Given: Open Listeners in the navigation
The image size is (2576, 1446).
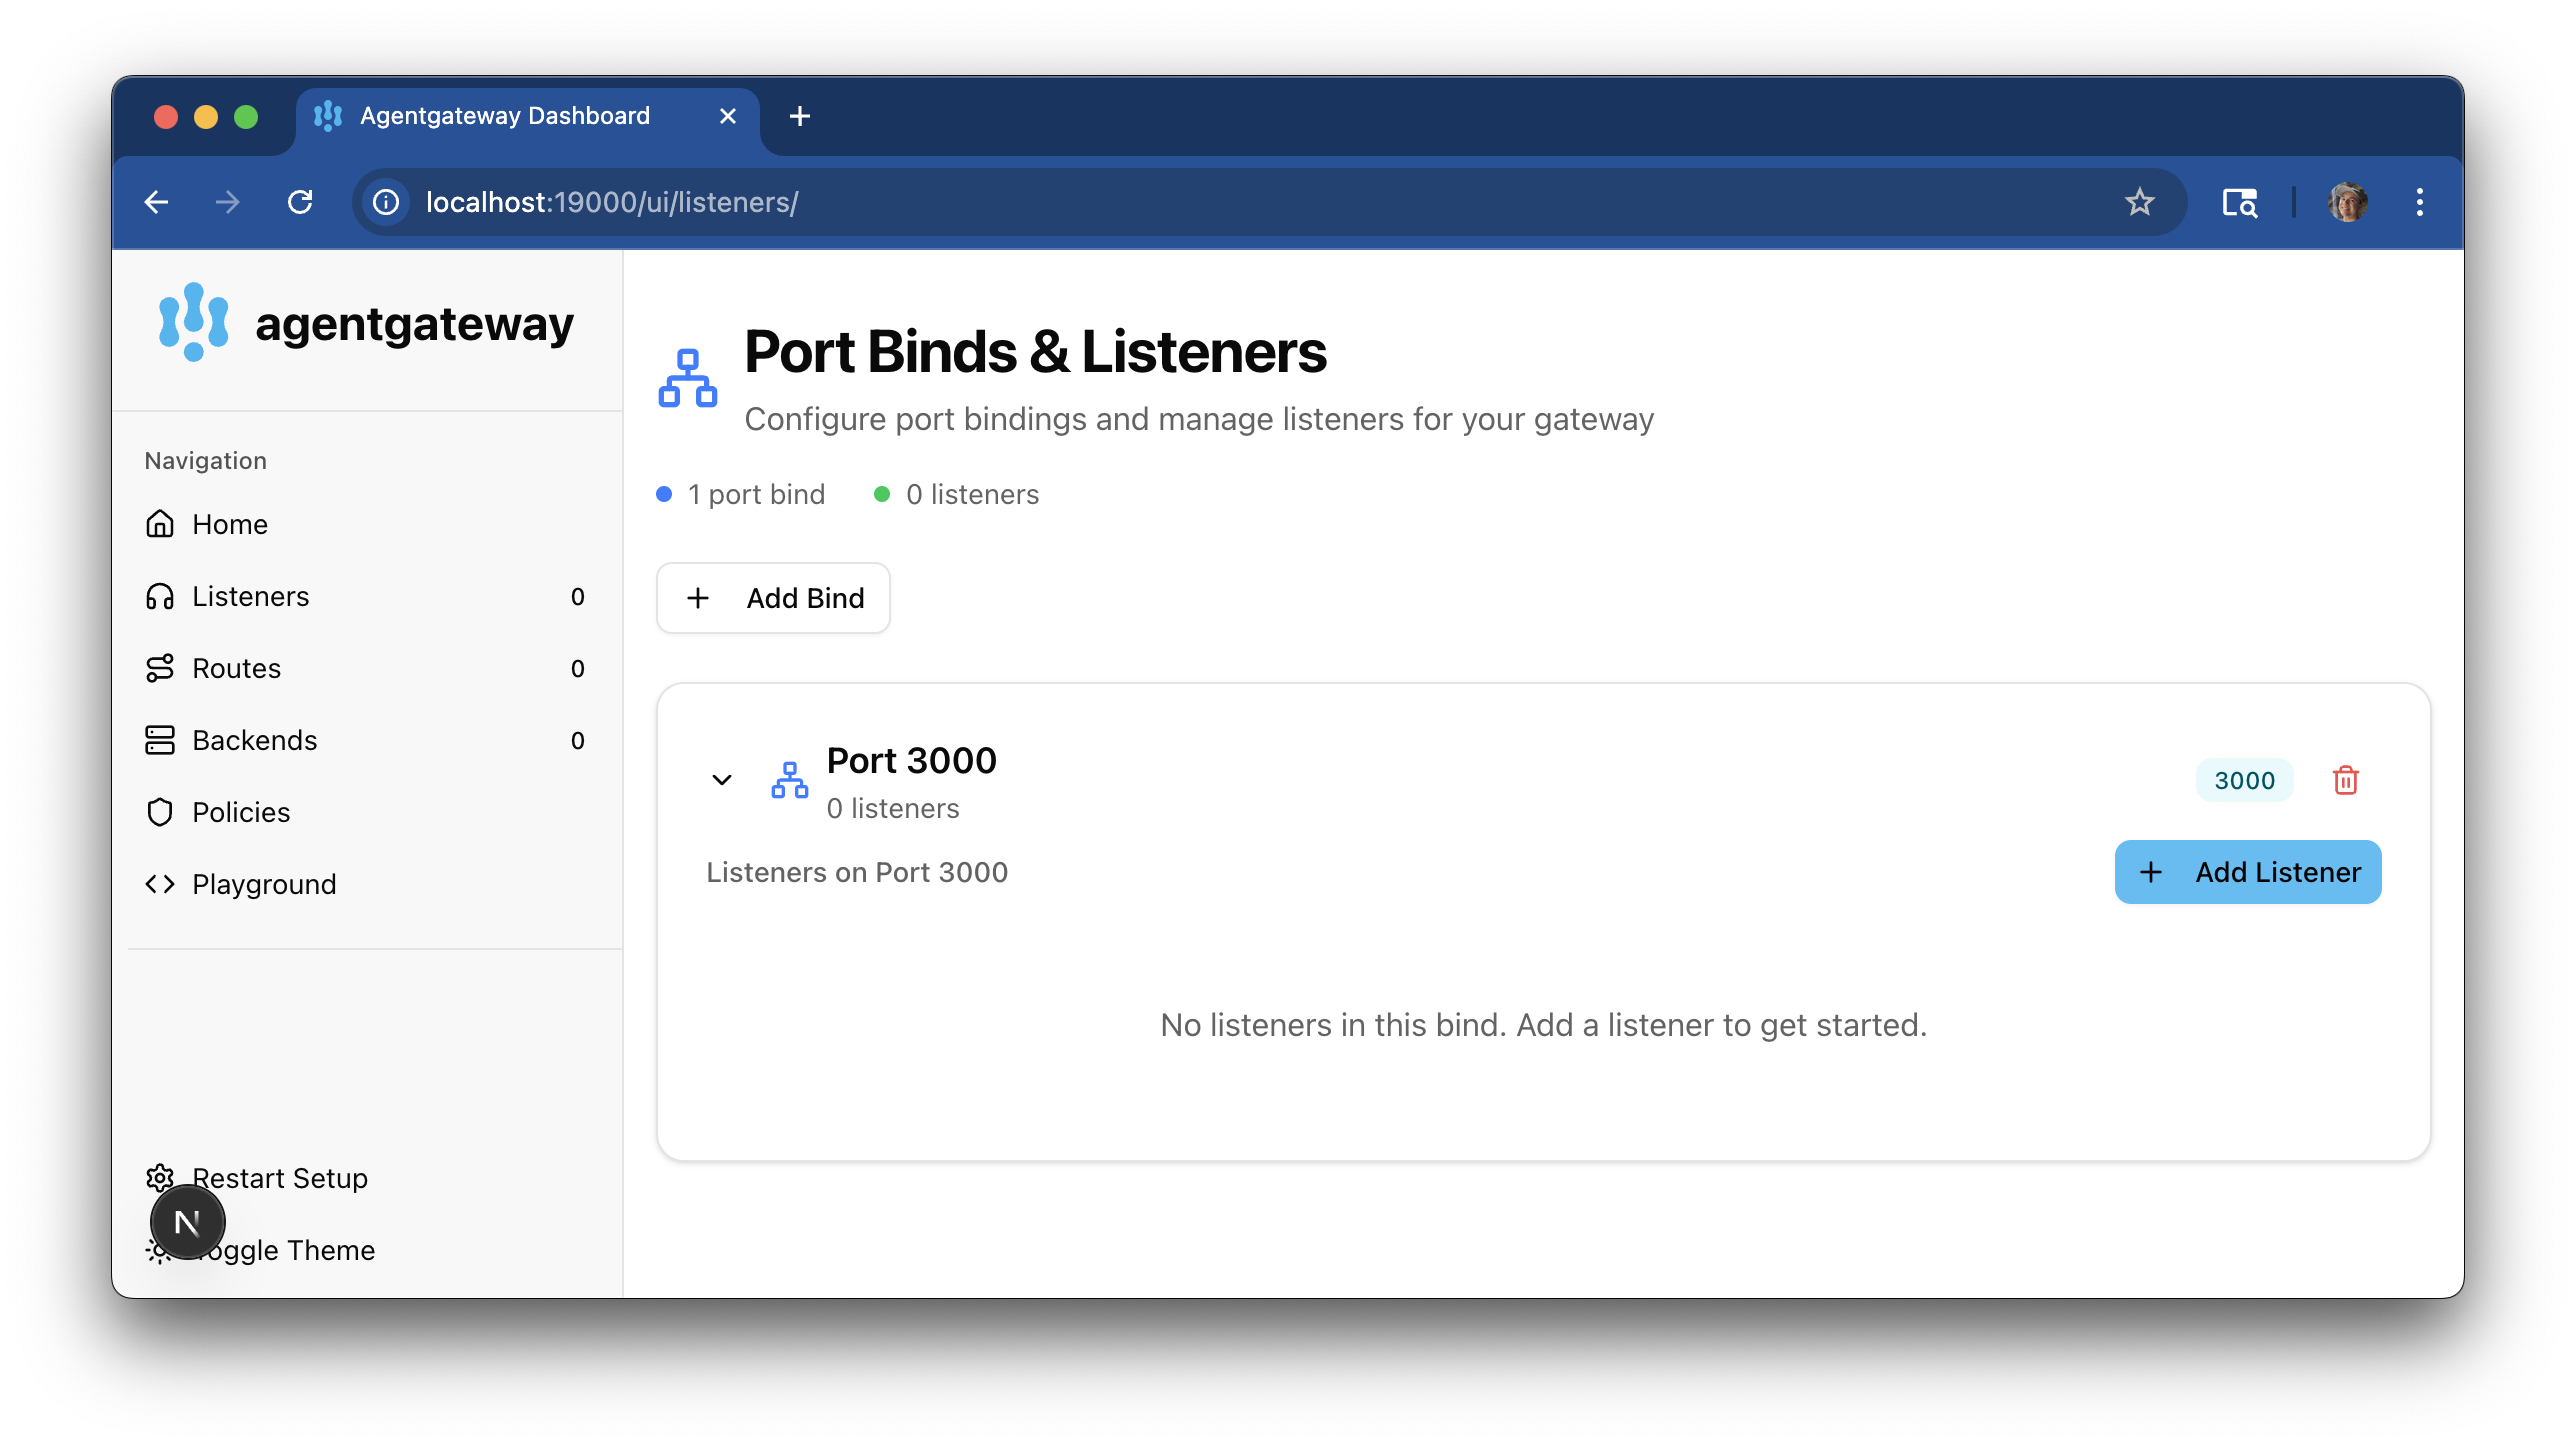Looking at the screenshot, I should coord(368,596).
